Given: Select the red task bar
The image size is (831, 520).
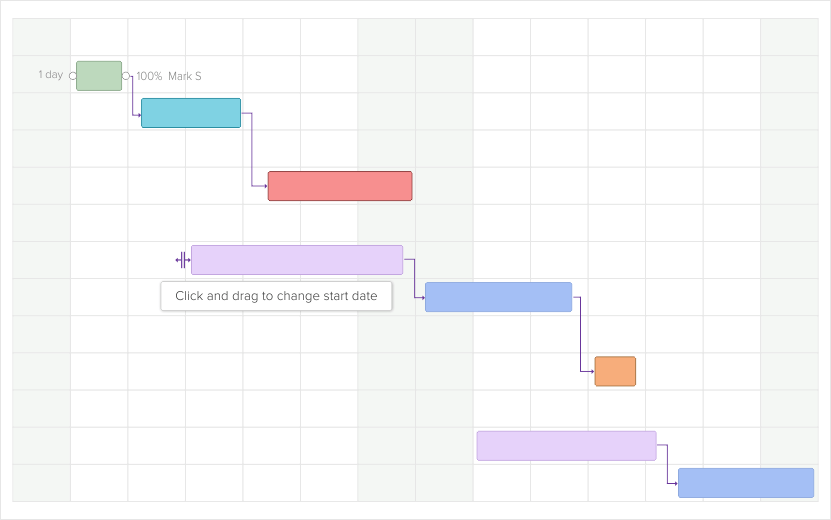Looking at the screenshot, I should coord(340,186).
